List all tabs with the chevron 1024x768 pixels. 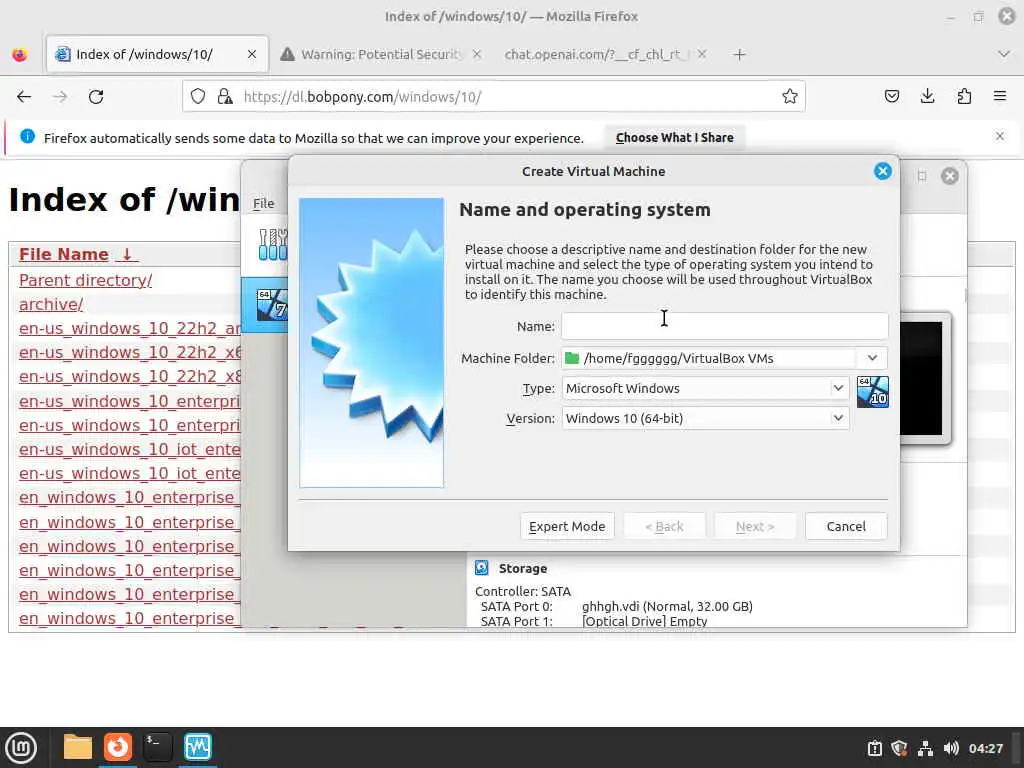pyautogui.click(x=1004, y=54)
